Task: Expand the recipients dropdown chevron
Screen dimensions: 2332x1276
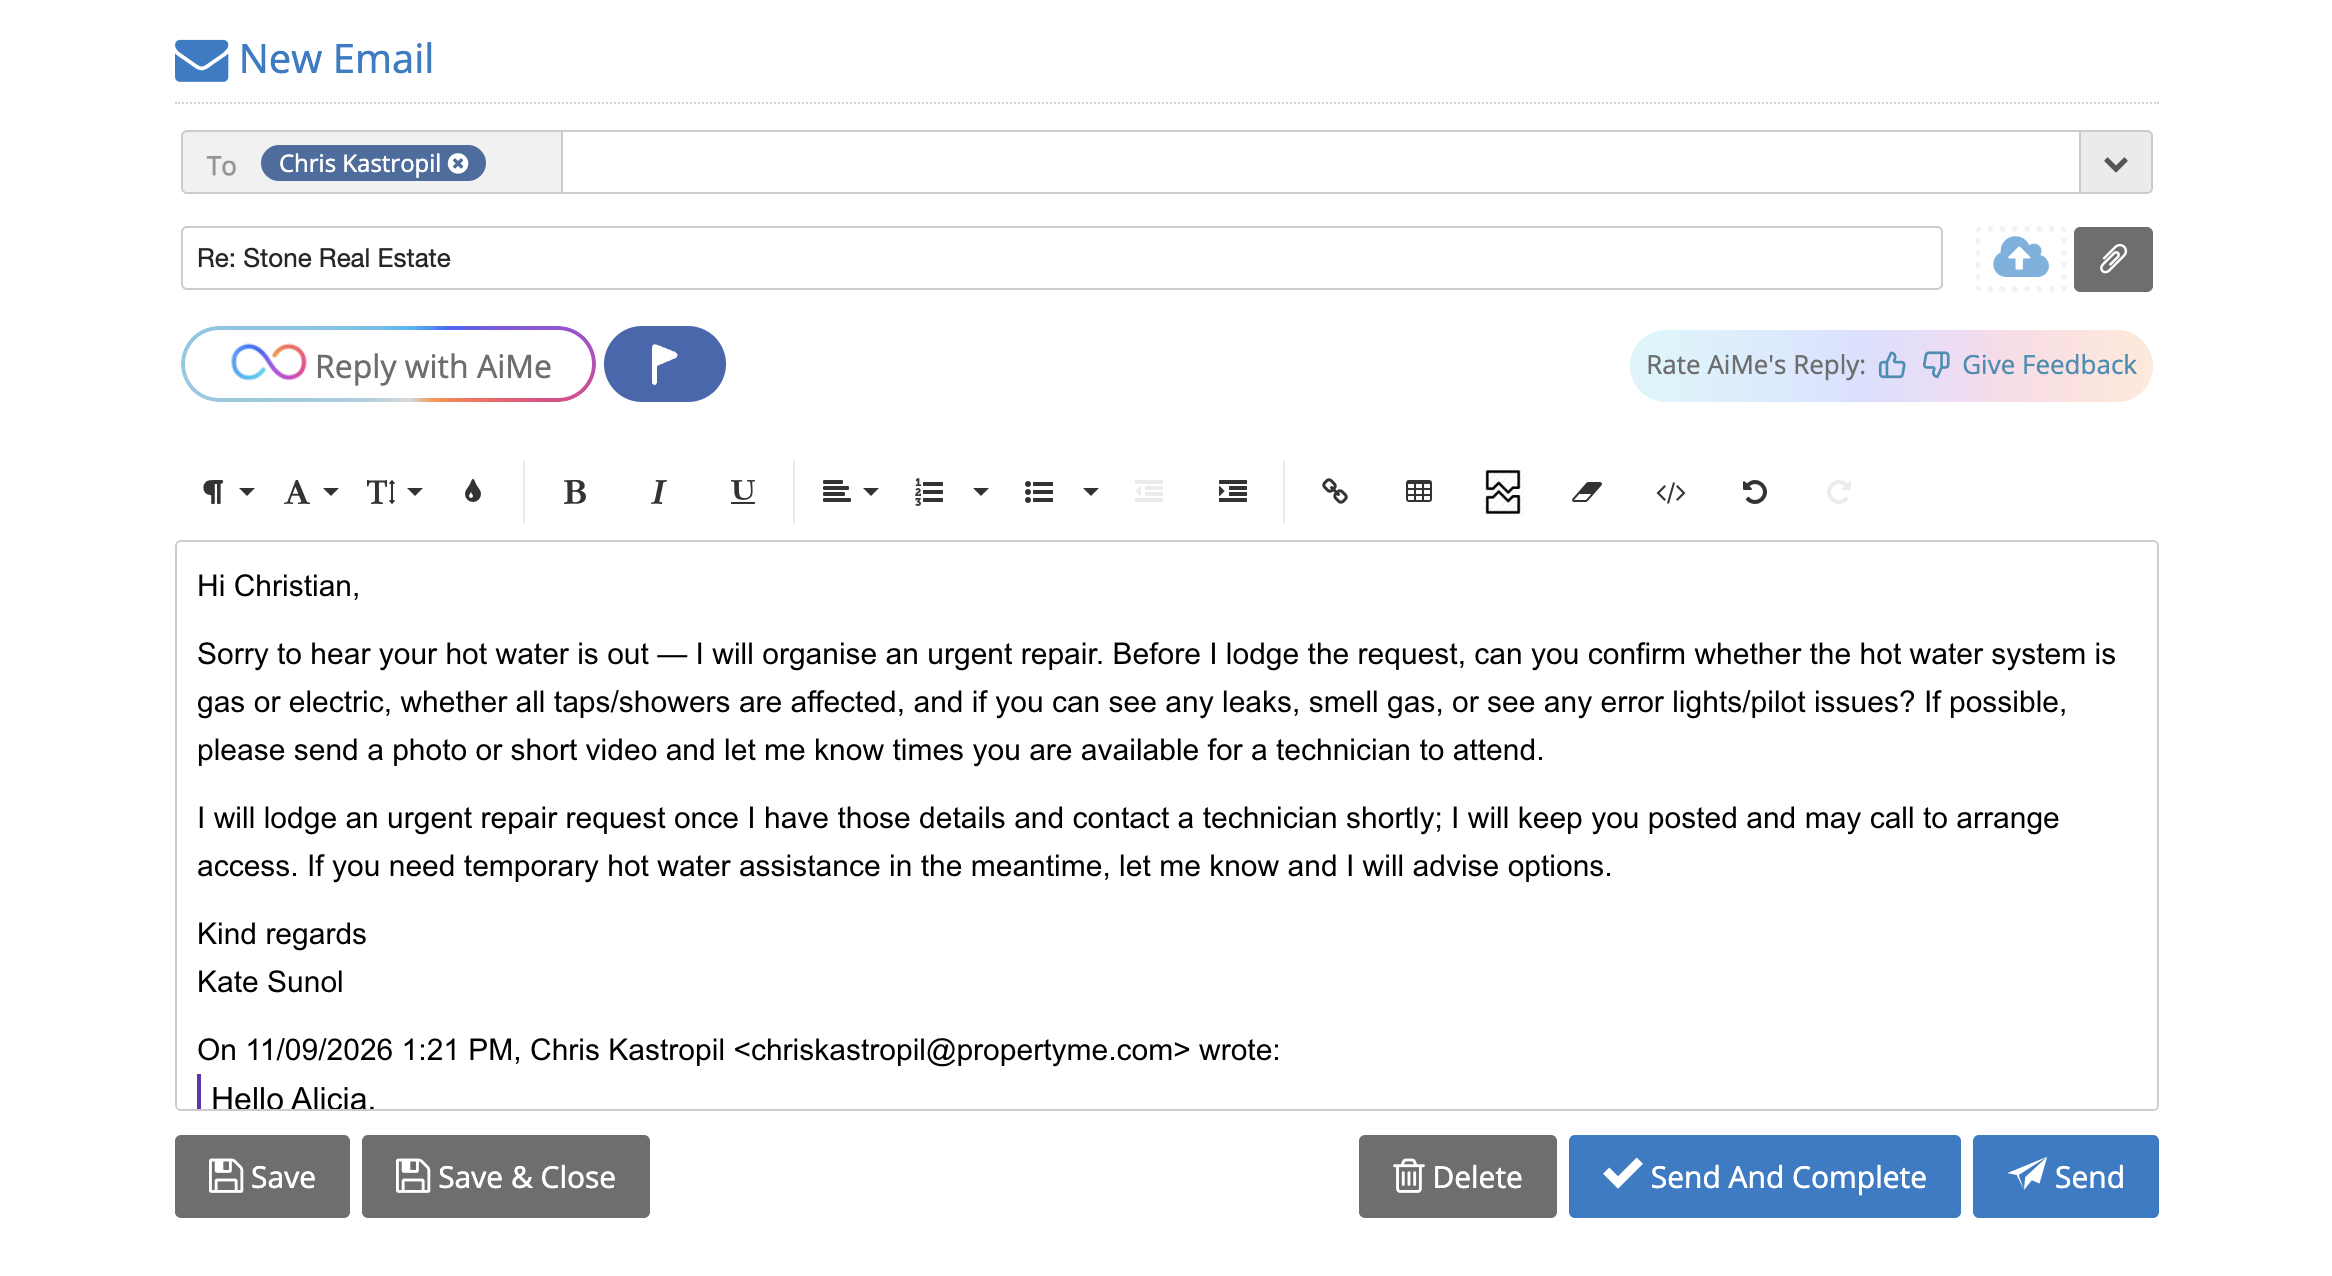Action: click(2115, 163)
